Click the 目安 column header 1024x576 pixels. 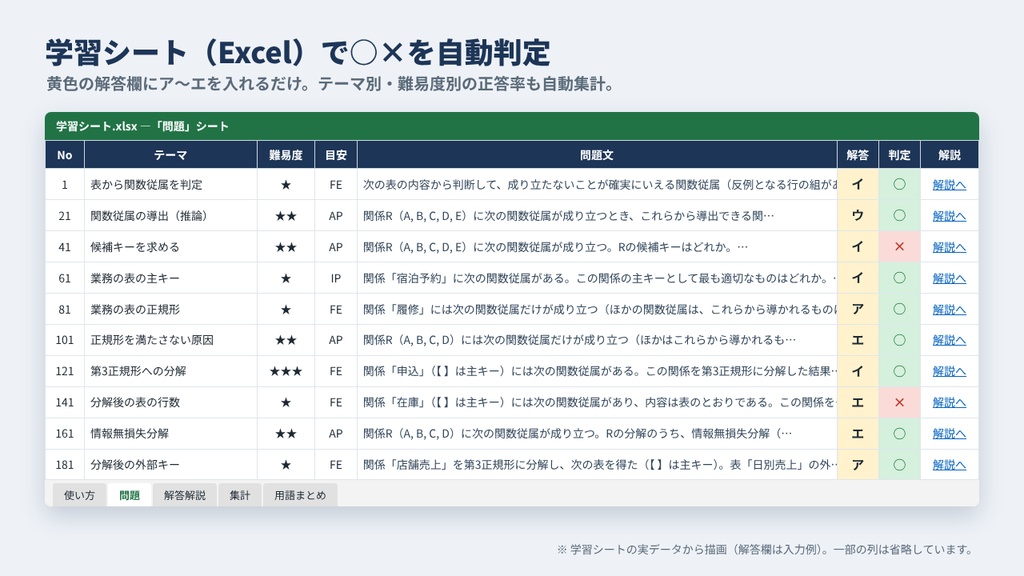(x=336, y=155)
